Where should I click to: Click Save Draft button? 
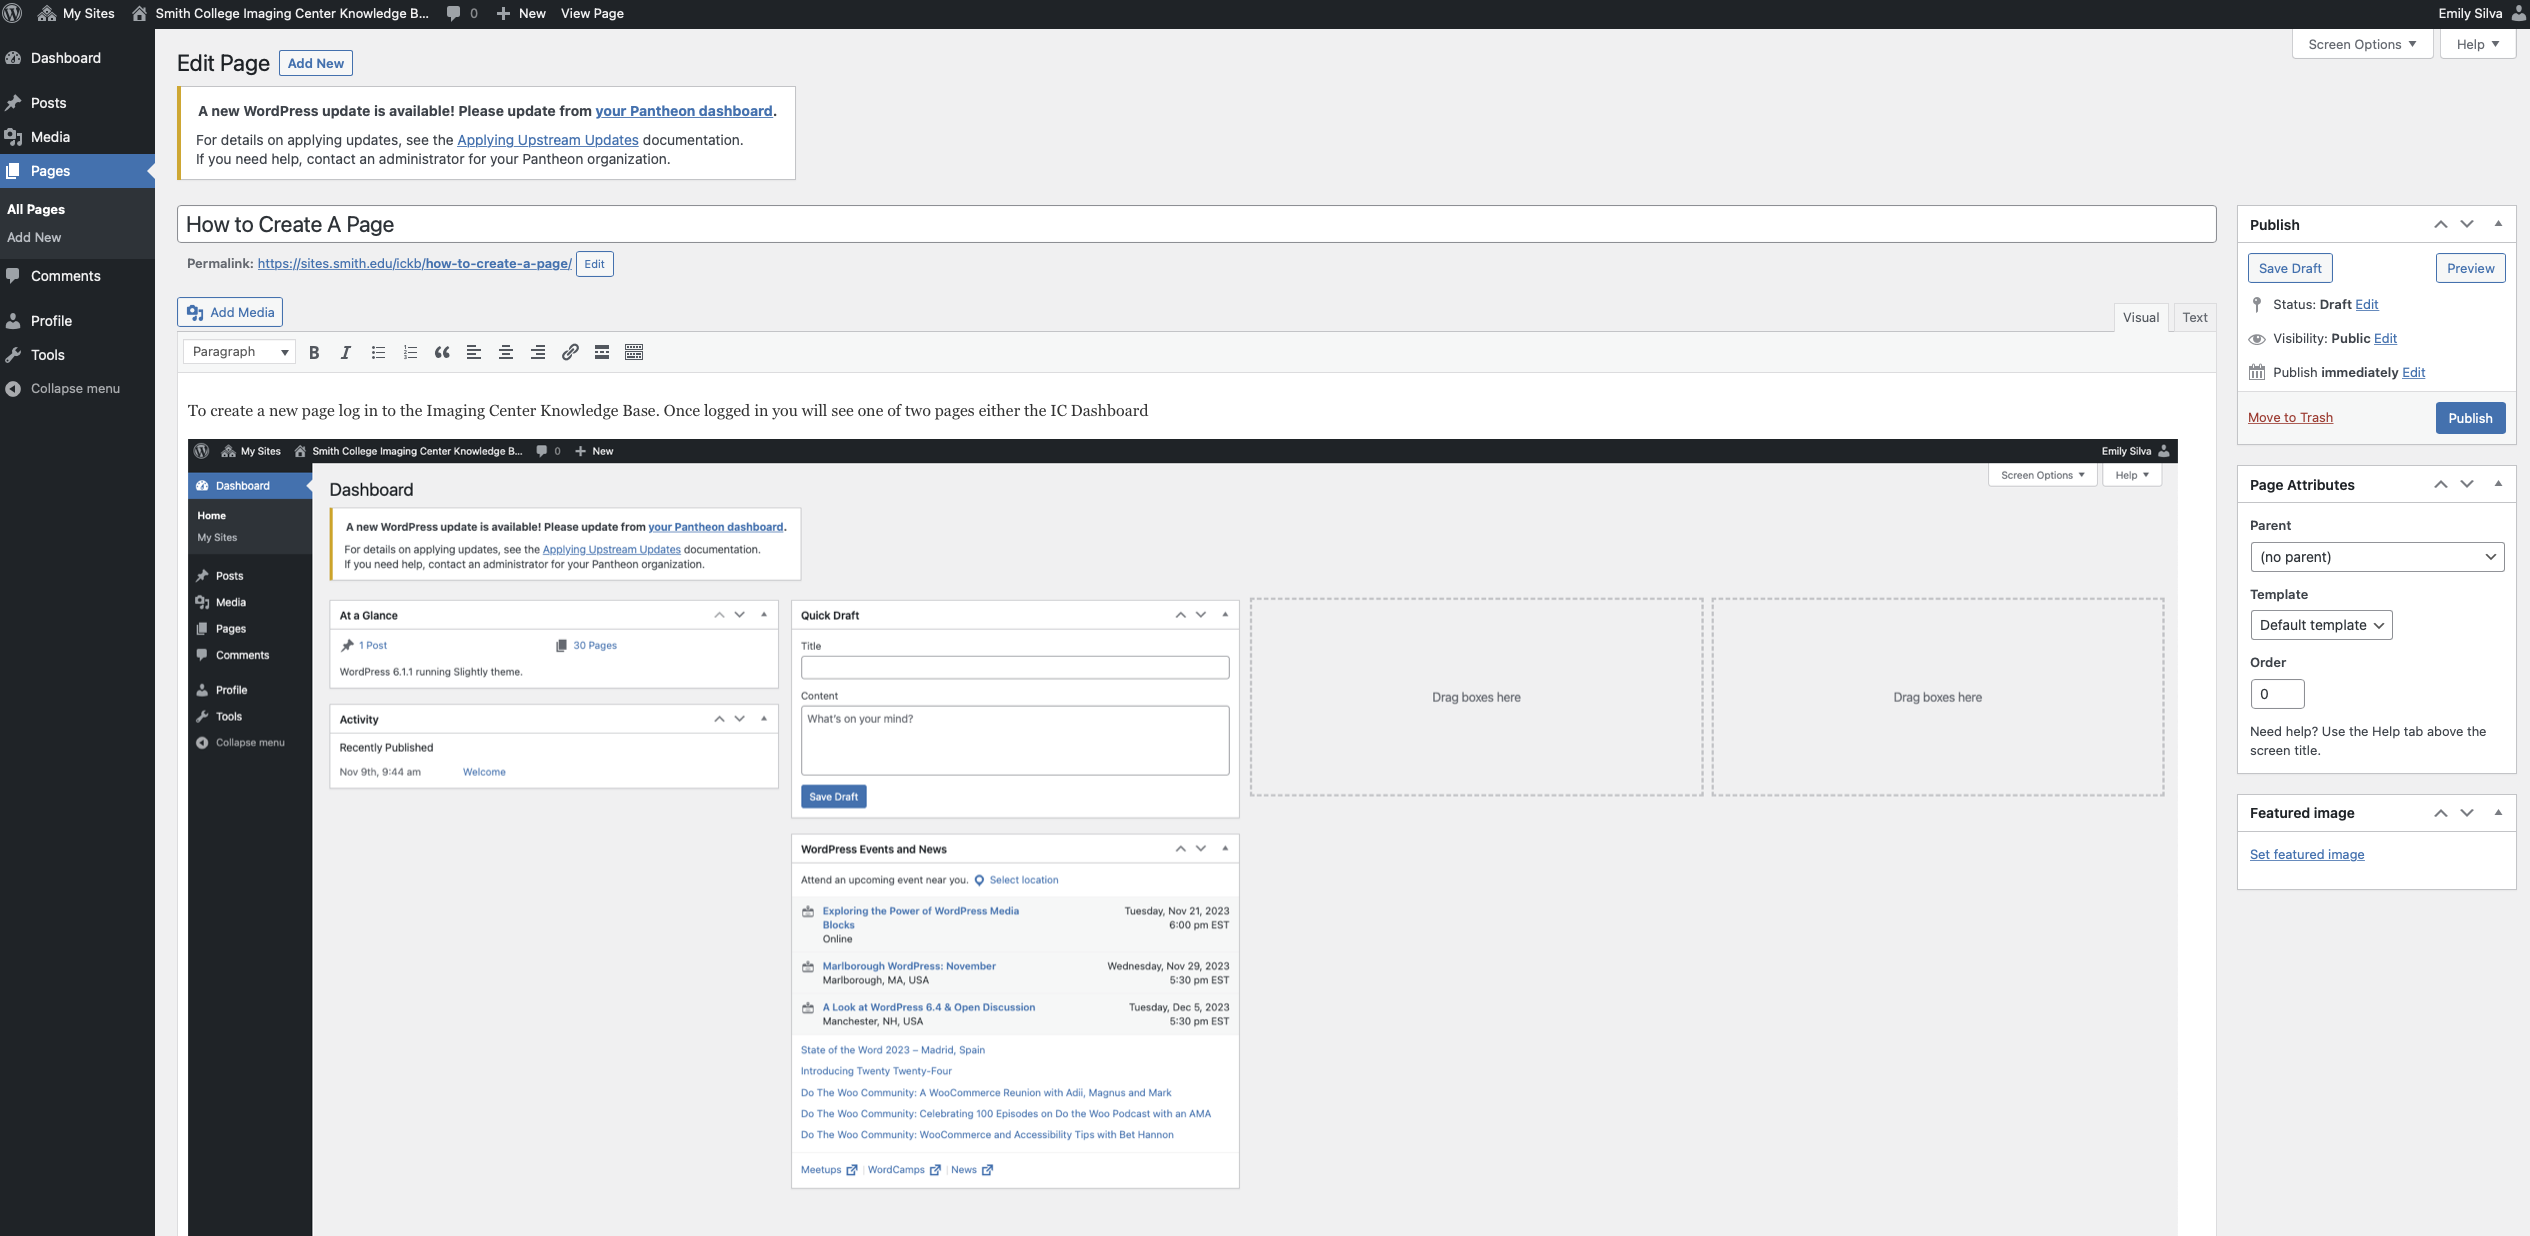point(2290,268)
